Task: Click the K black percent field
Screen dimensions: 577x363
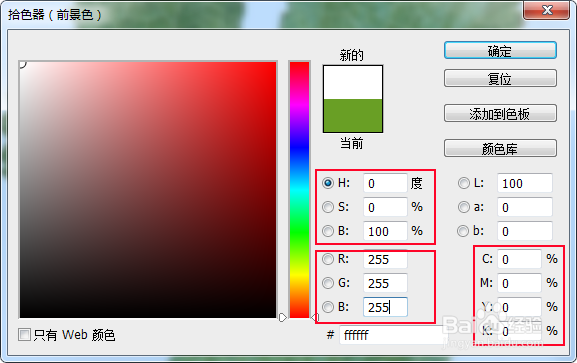Action: [x=520, y=331]
